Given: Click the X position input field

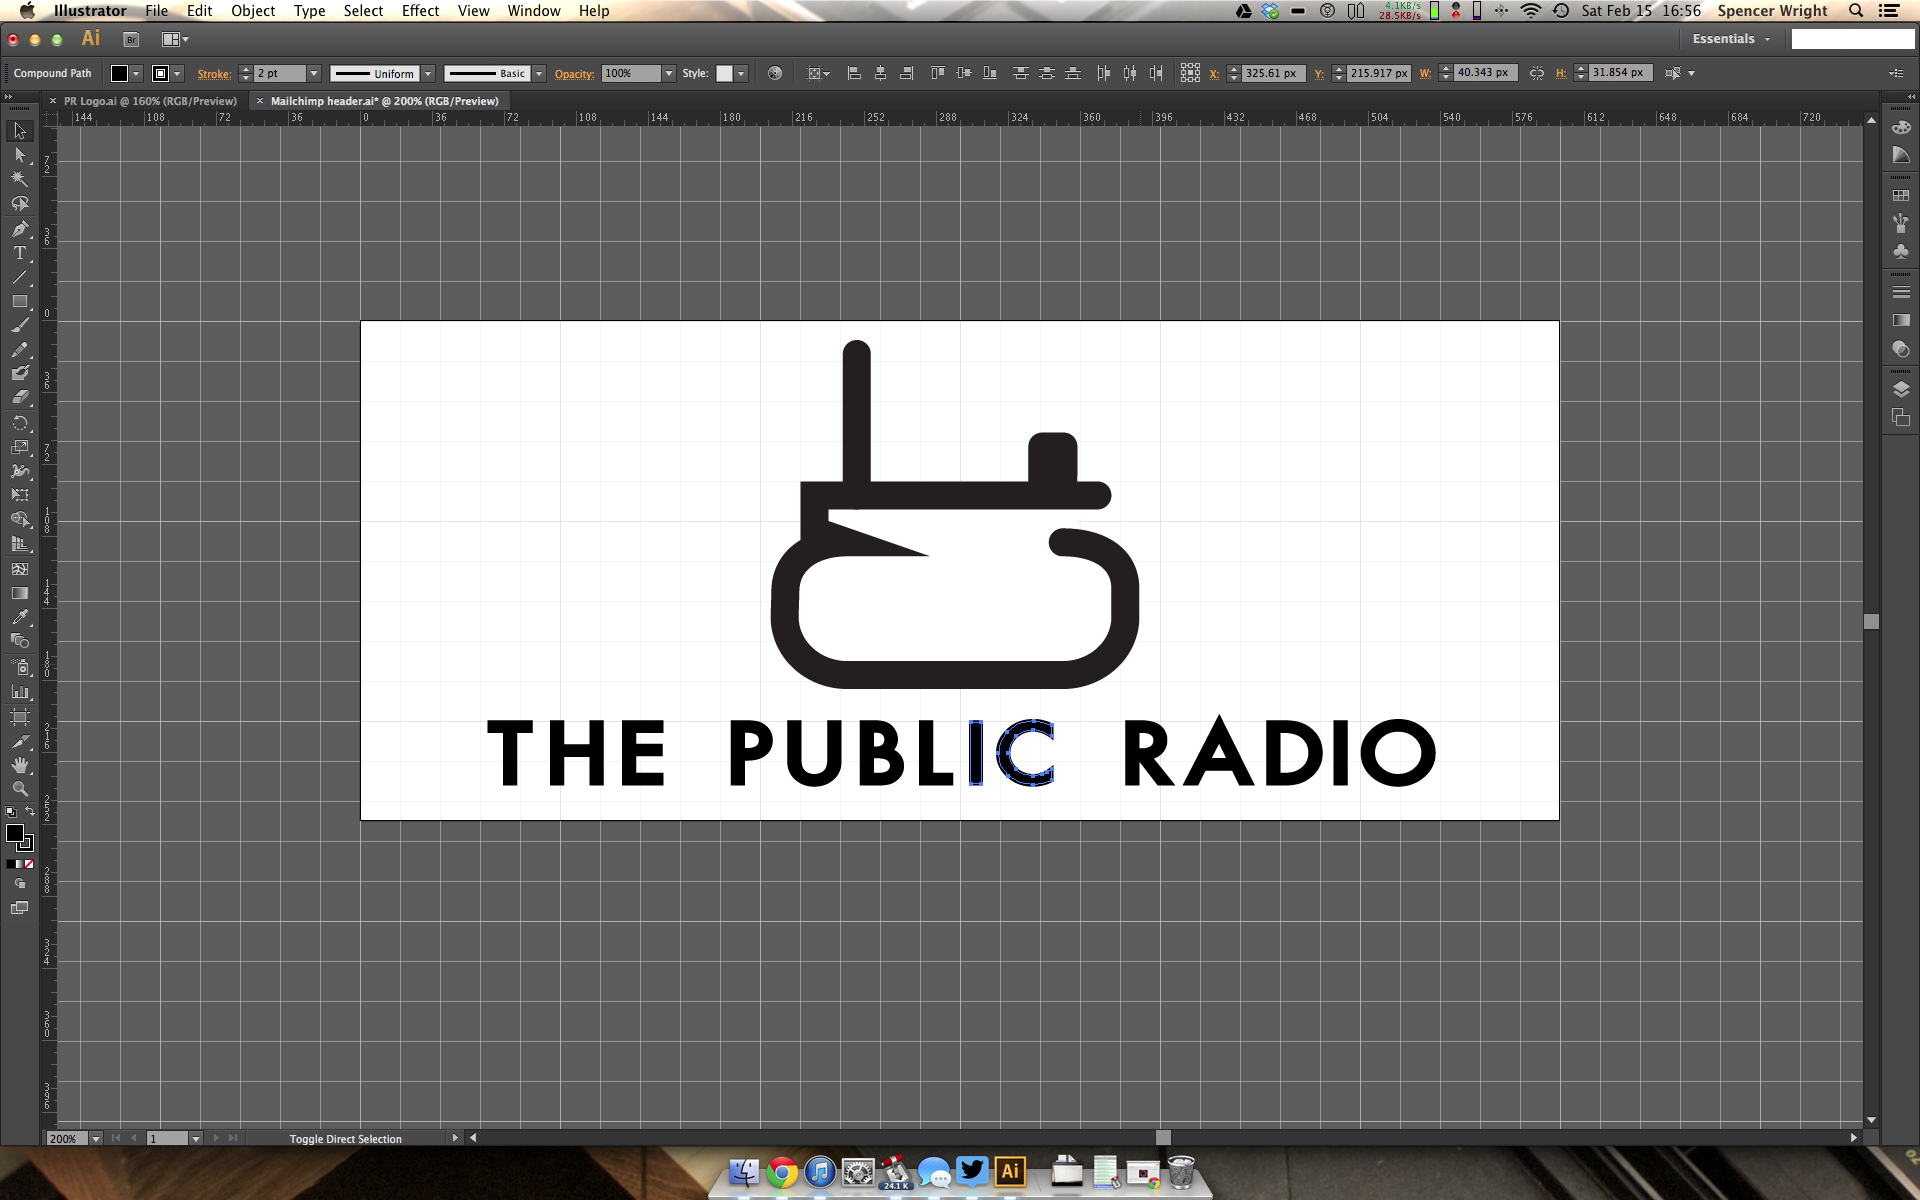Looking at the screenshot, I should coord(1273,73).
